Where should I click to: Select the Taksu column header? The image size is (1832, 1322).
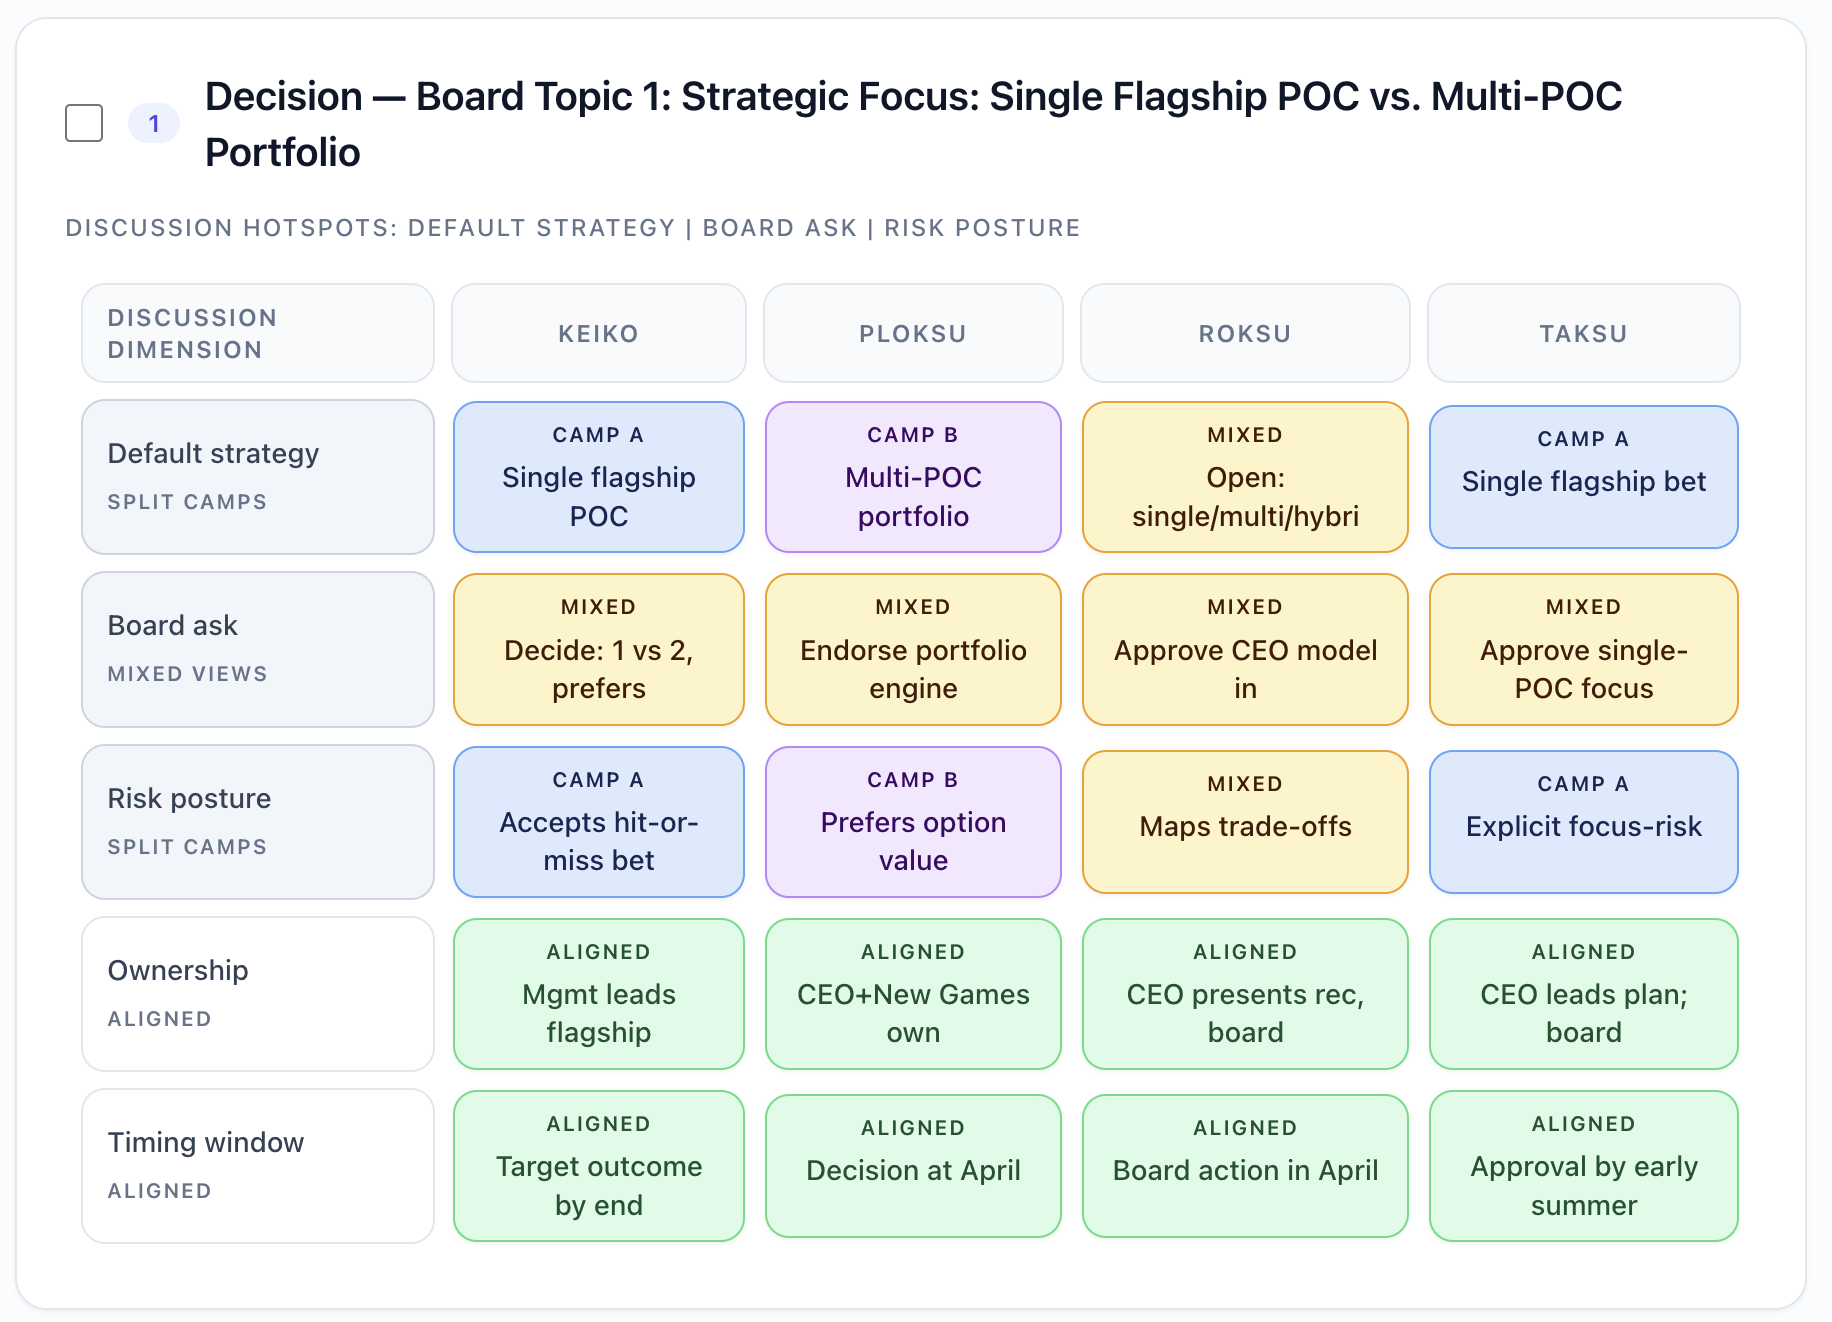pos(1584,333)
